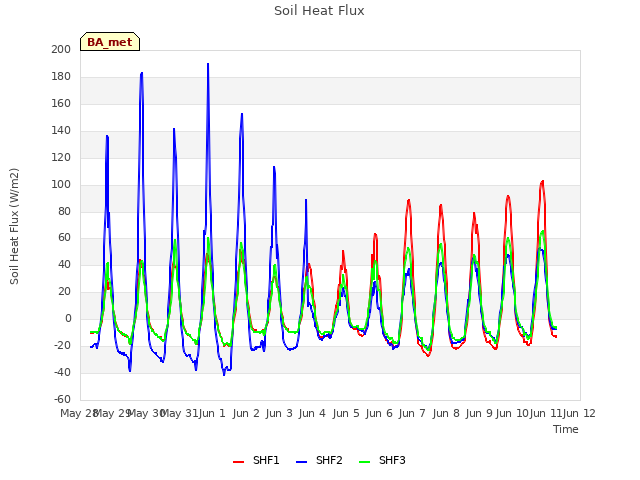
Task: Click the y-axis value 20
Action: pyautogui.click(x=64, y=291)
